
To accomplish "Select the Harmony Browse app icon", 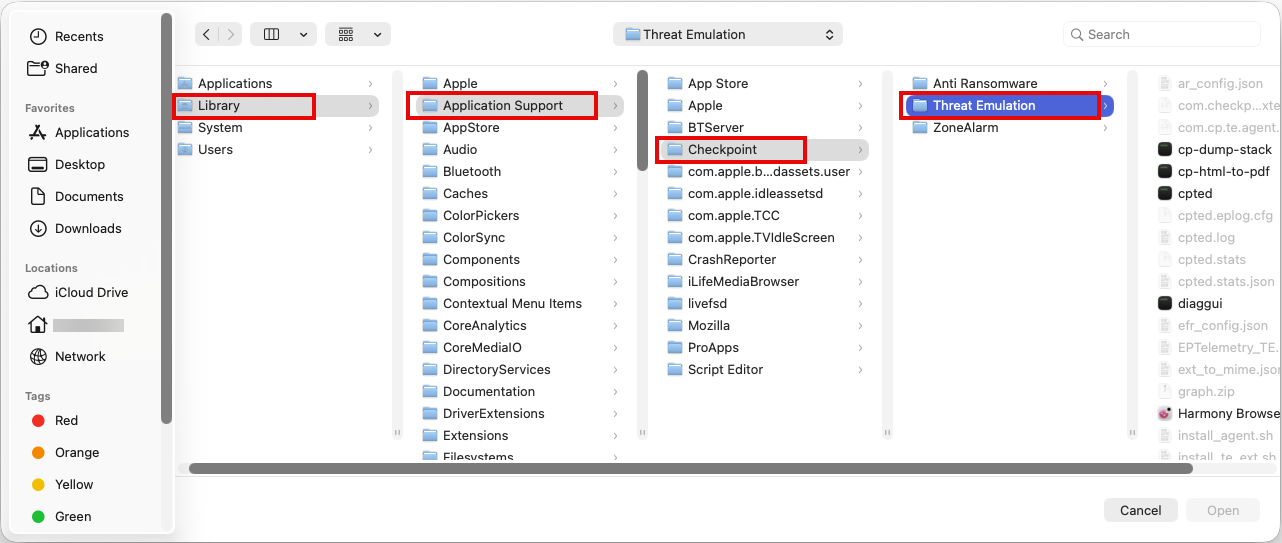I will coord(1164,413).
